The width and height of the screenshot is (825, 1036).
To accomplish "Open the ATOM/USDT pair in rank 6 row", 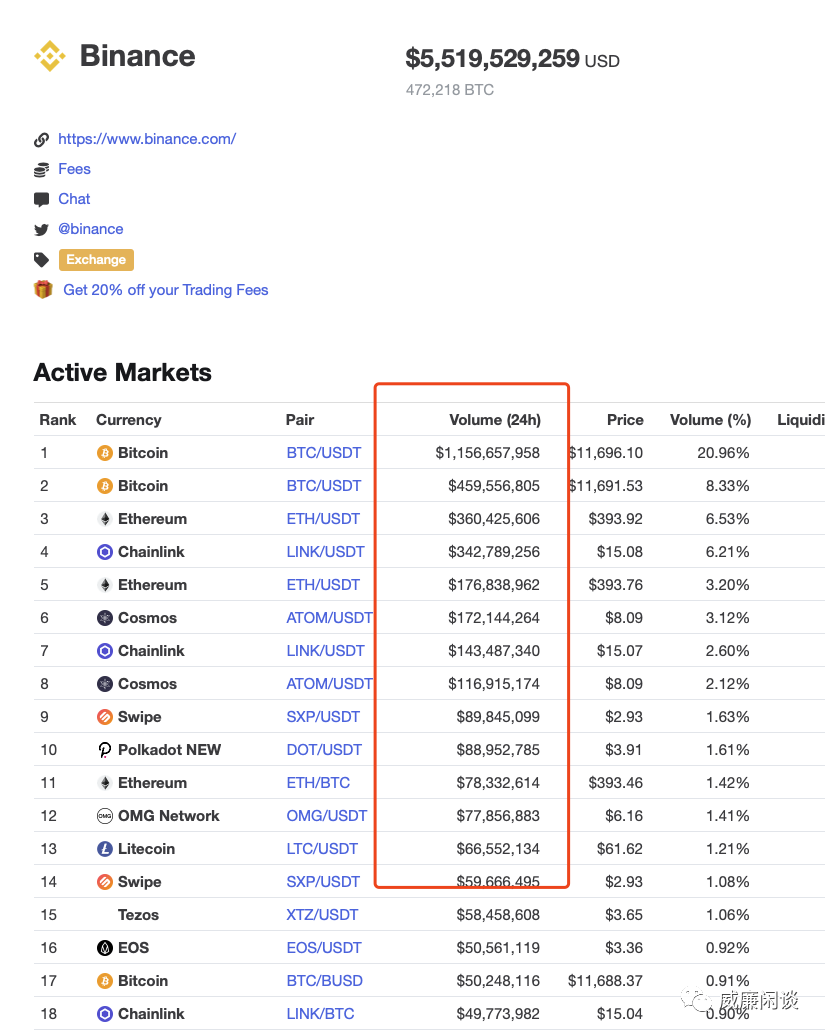I will click(x=330, y=618).
